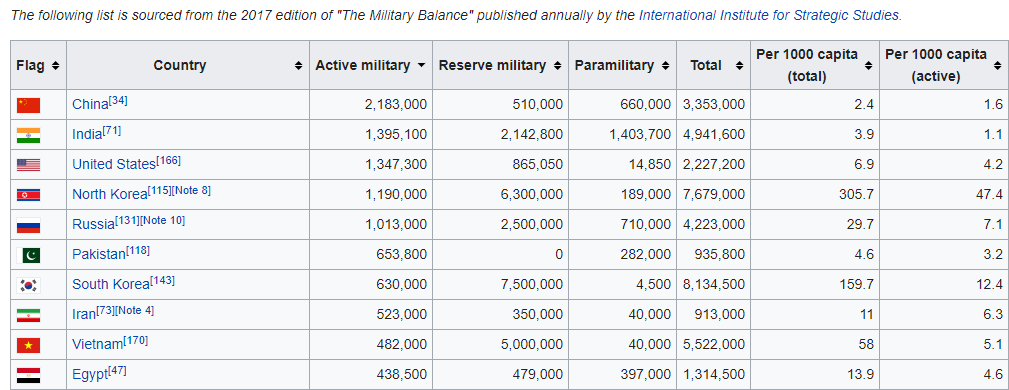This screenshot has width=1009, height=390.
Task: Select Russia's total value 4,223,000
Action: [x=714, y=225]
